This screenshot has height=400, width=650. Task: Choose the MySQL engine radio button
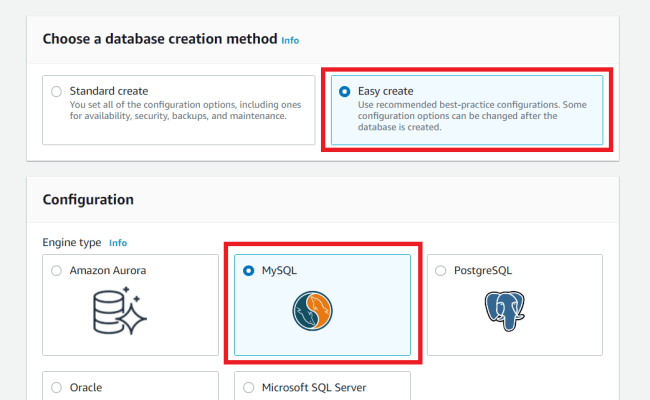(248, 271)
